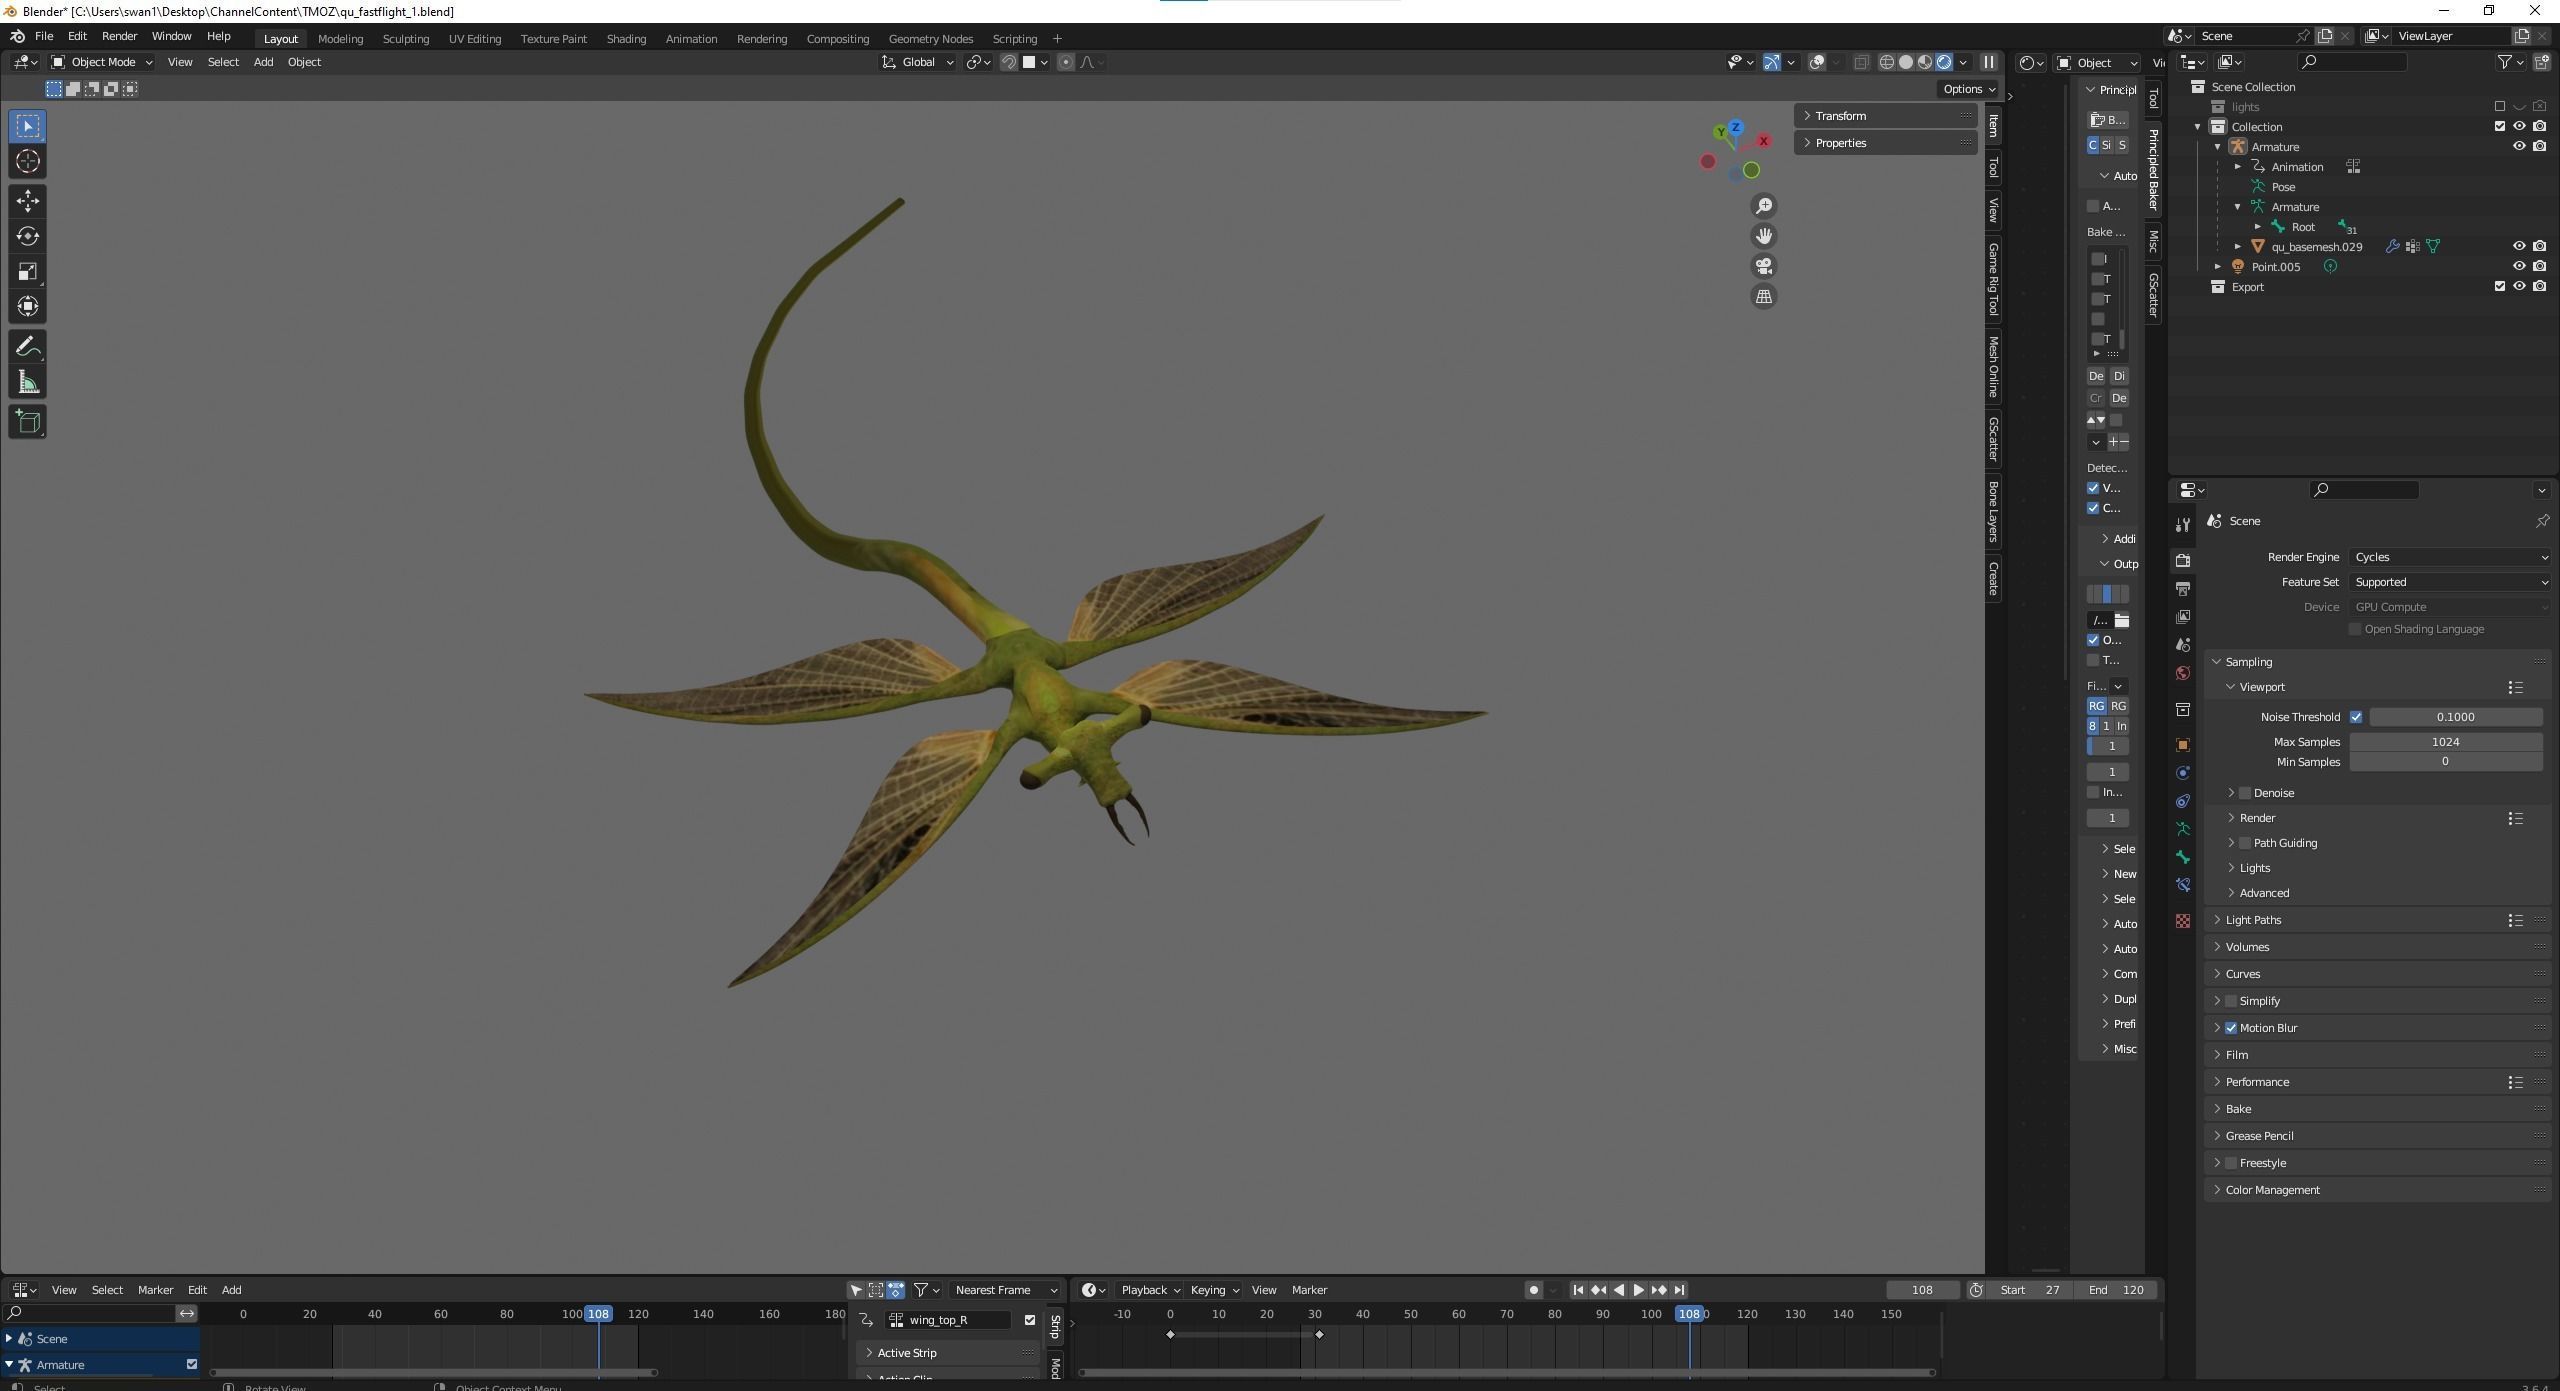2560x1391 pixels.
Task: Select the Add Cube tool
Action: click(x=28, y=422)
